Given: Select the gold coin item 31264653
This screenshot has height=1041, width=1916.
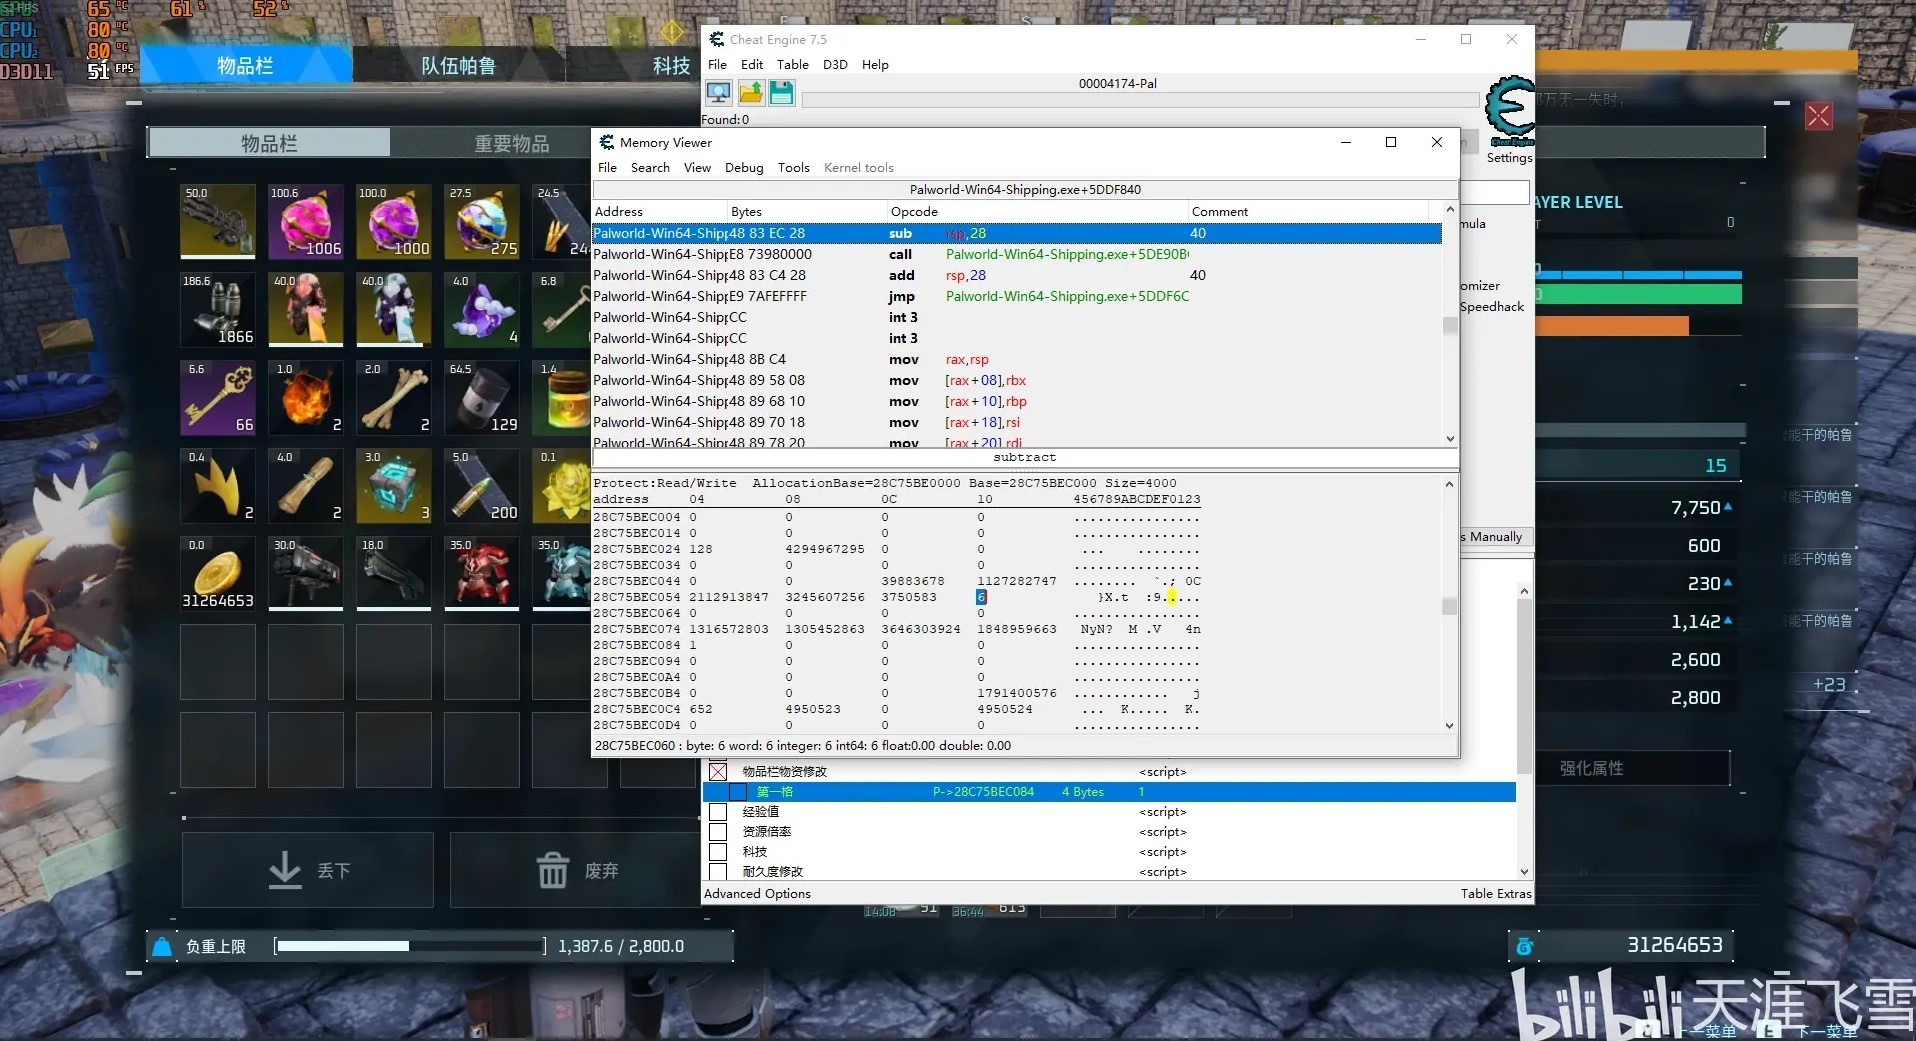Looking at the screenshot, I should coord(217,574).
